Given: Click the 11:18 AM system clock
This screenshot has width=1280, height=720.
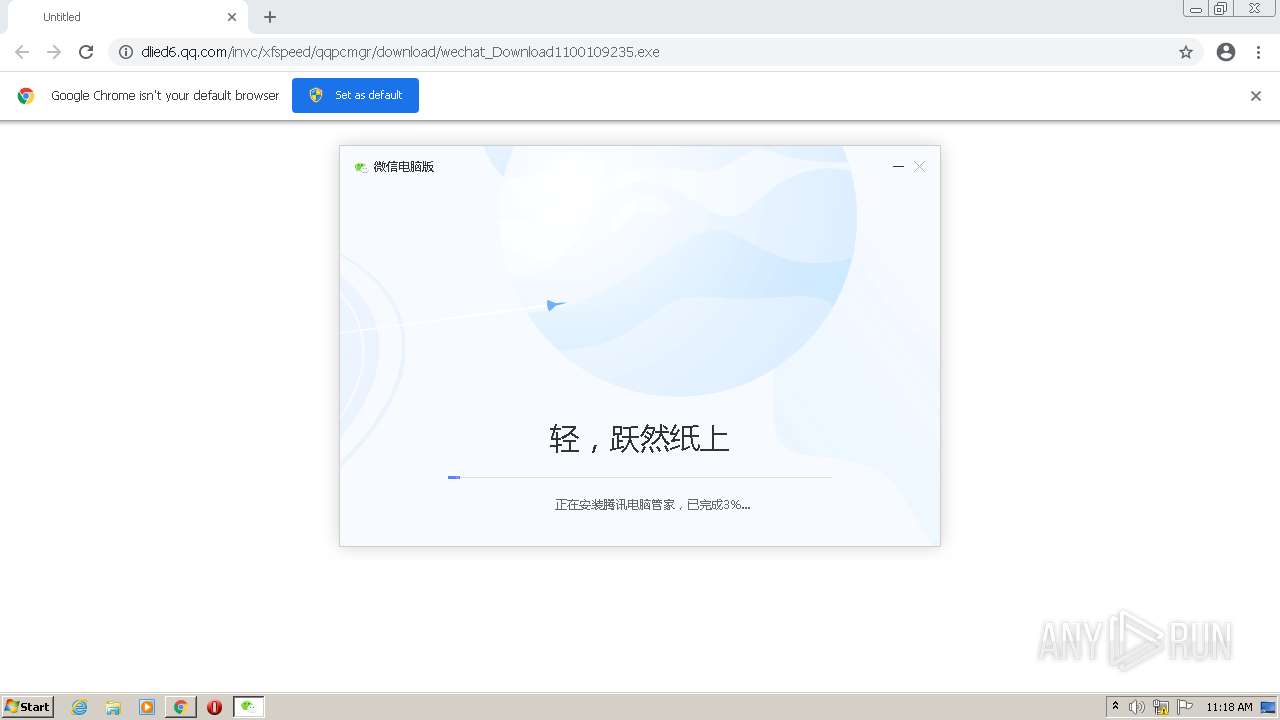Looking at the screenshot, I should click(x=1229, y=707).
